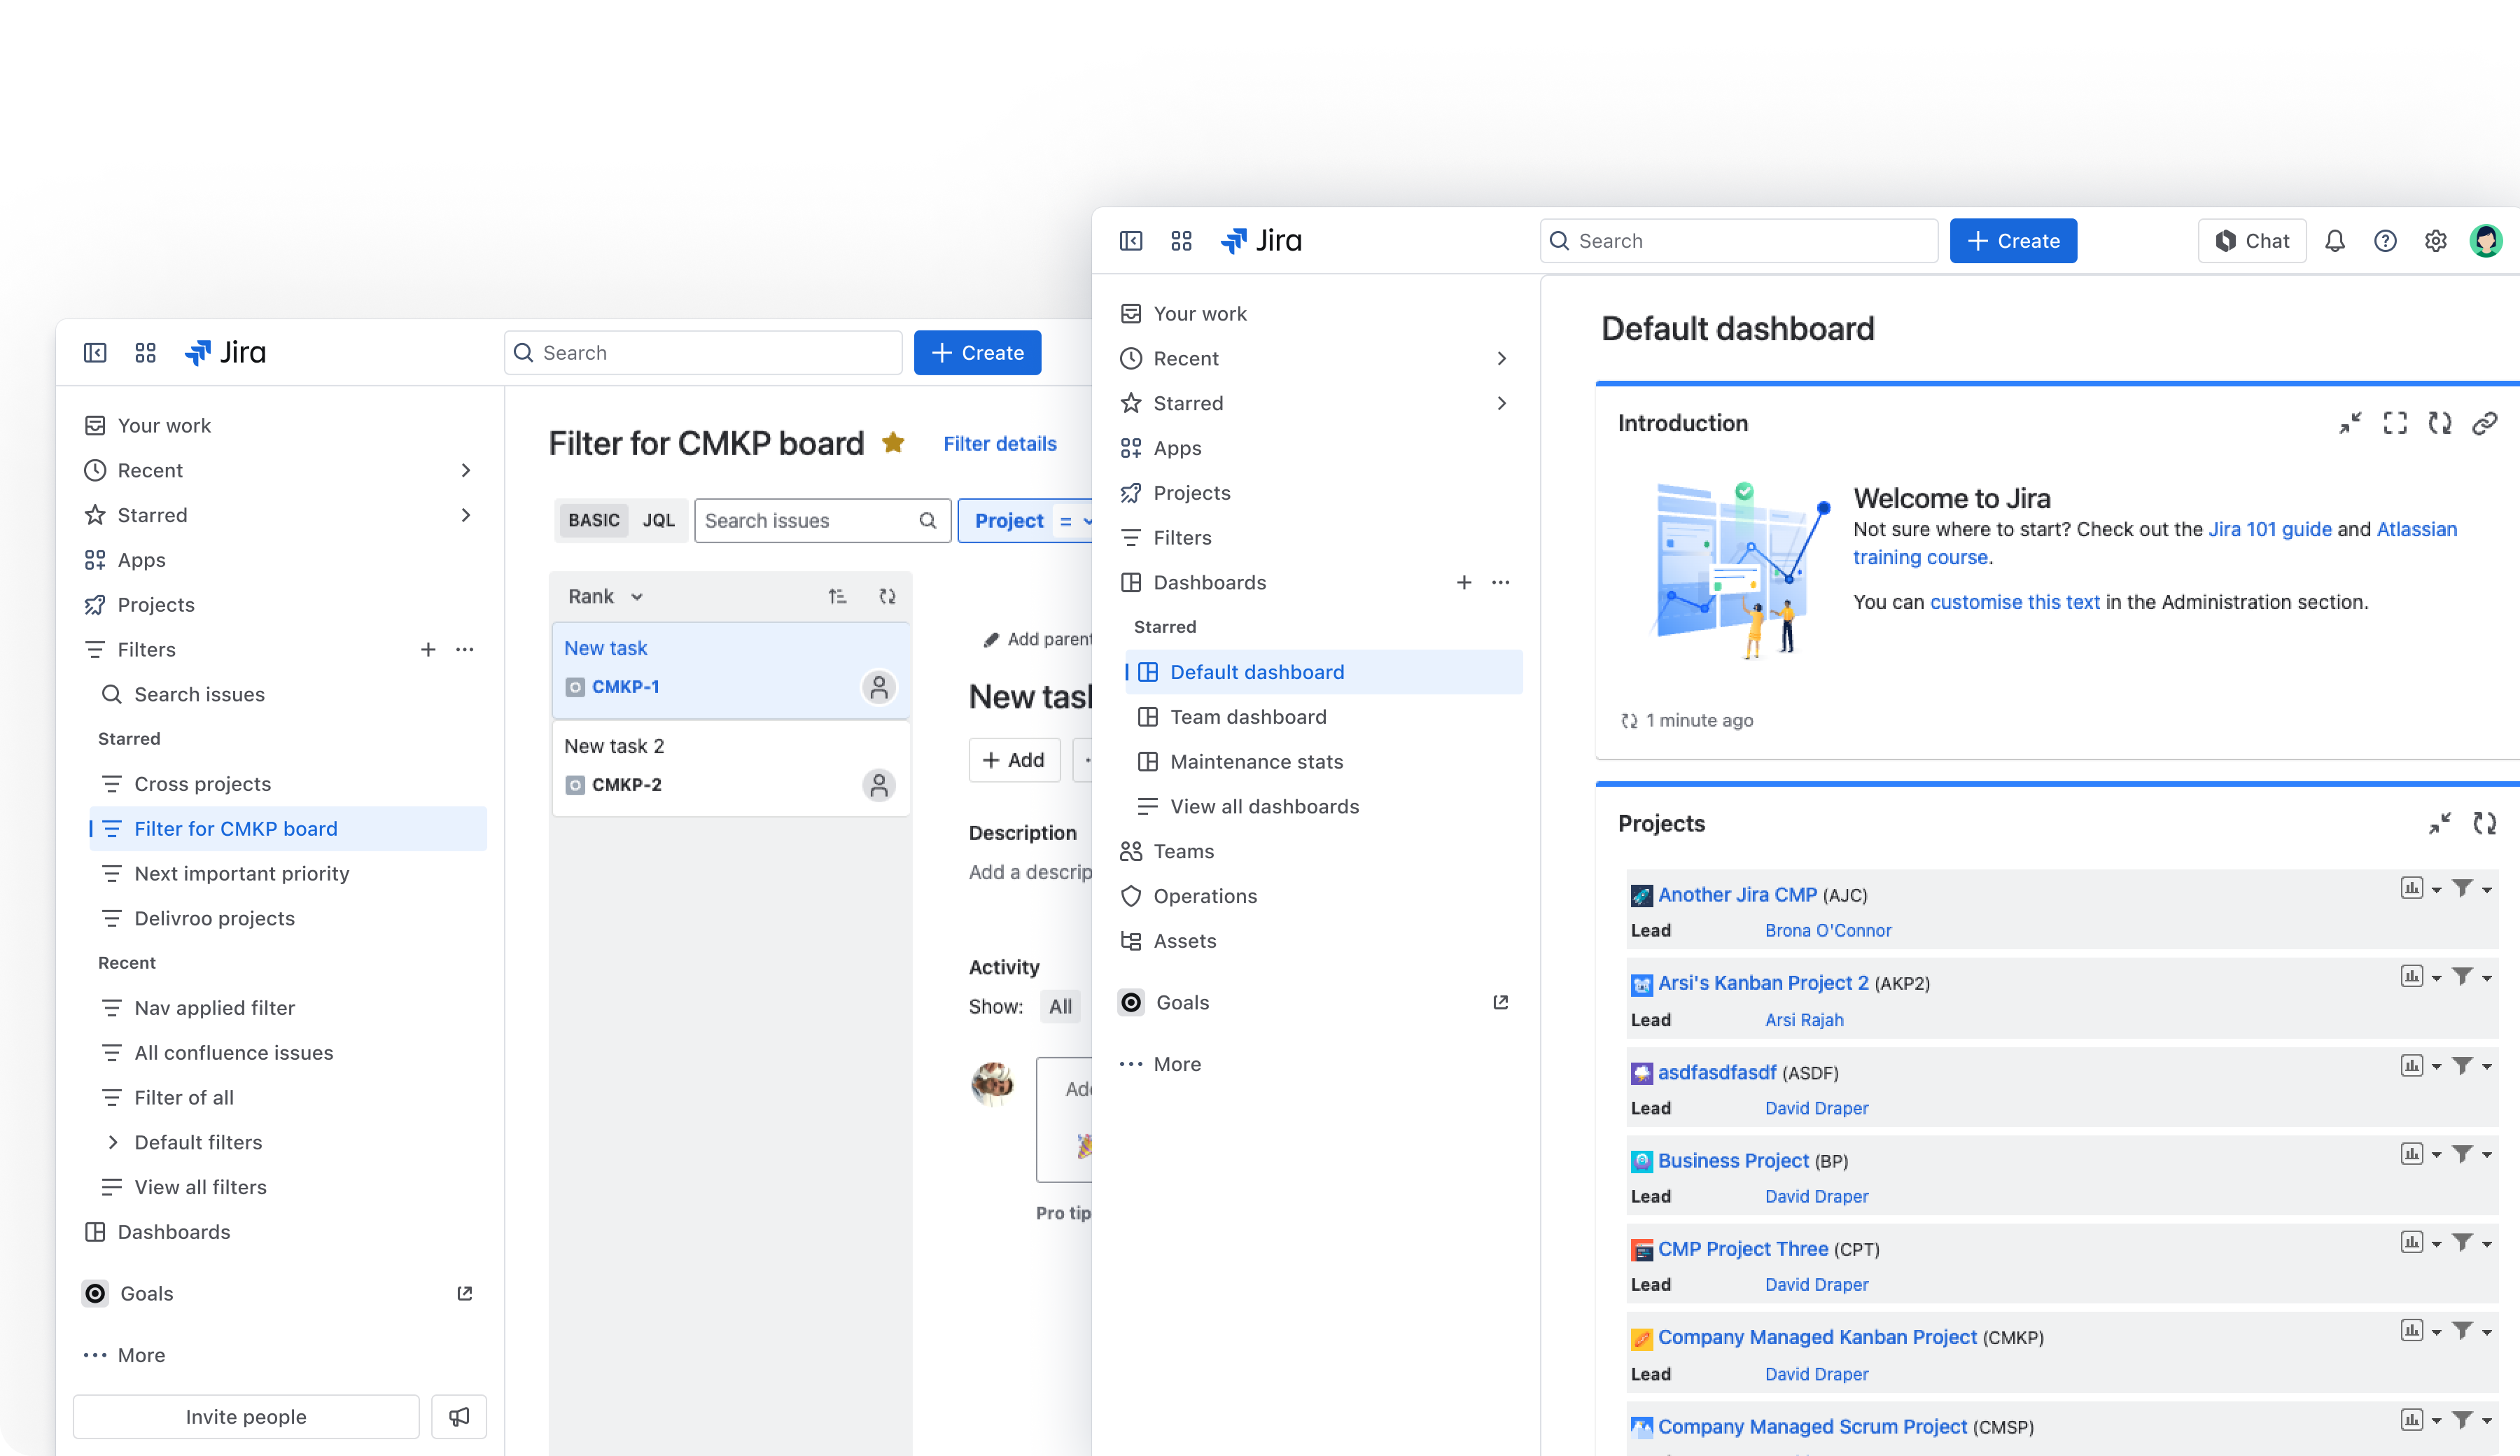Minimize the Projects gadget
This screenshot has width=2520, height=1456.
(2440, 823)
